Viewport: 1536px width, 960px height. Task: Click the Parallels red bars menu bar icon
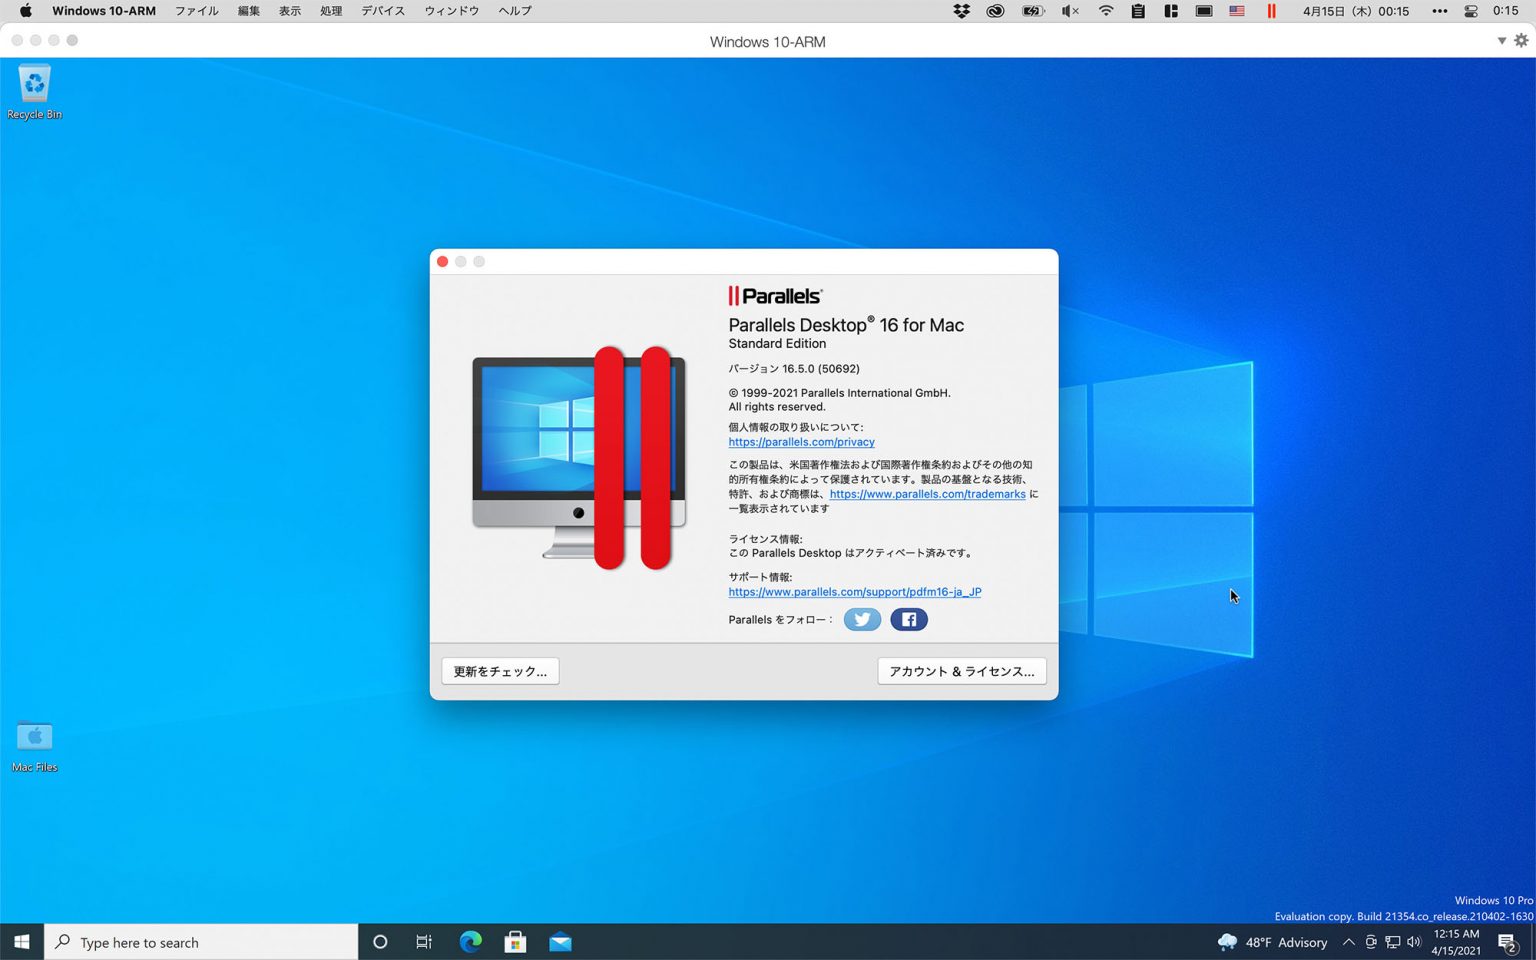(x=1271, y=11)
